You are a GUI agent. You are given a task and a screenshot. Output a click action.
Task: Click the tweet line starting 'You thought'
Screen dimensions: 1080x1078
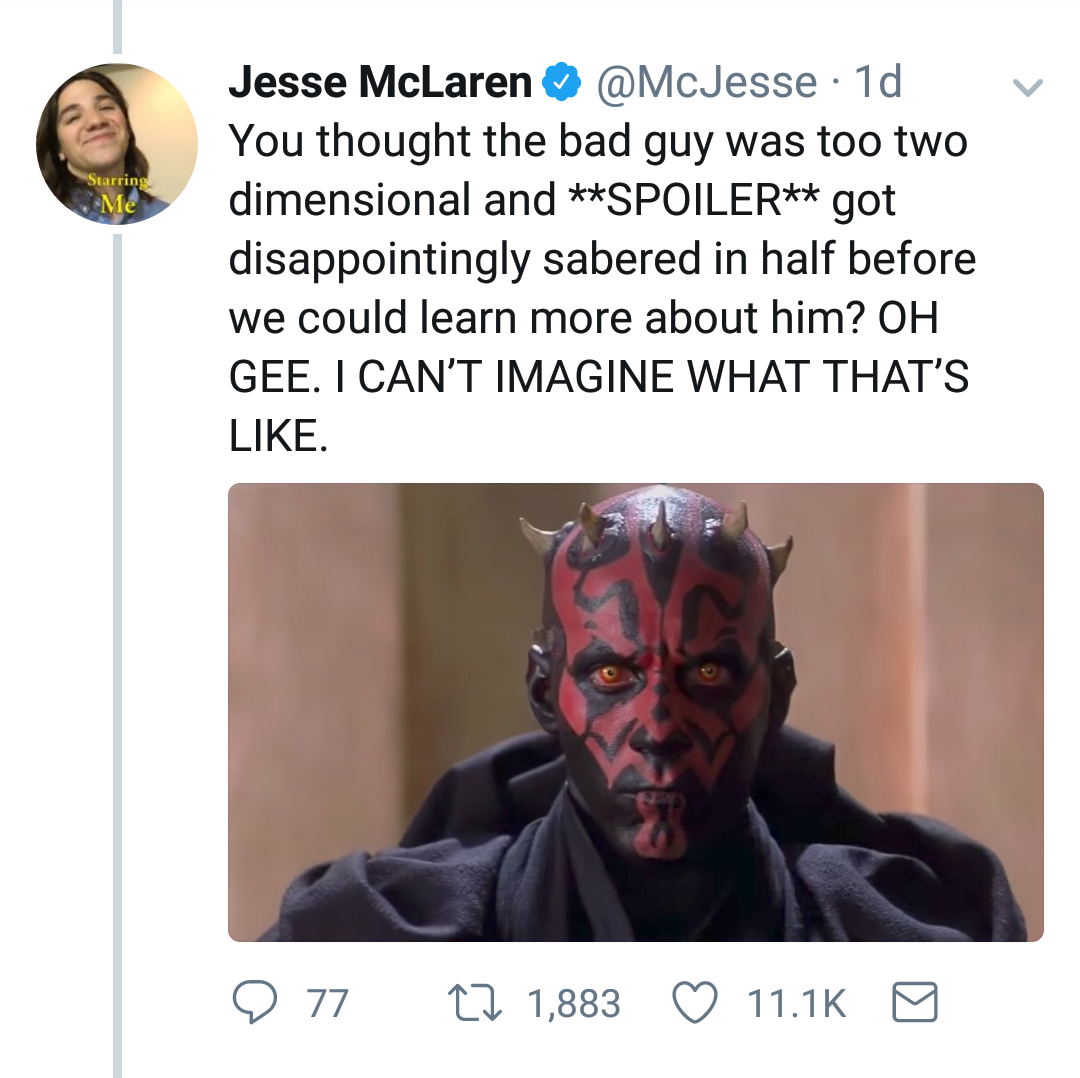click(x=598, y=141)
